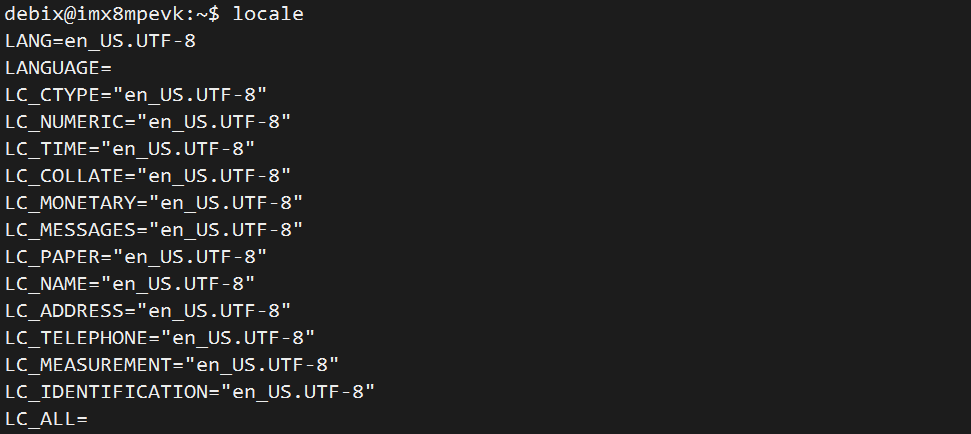Click the LC_IDENTIFICATION output line
The width and height of the screenshot is (971, 434).
(190, 391)
